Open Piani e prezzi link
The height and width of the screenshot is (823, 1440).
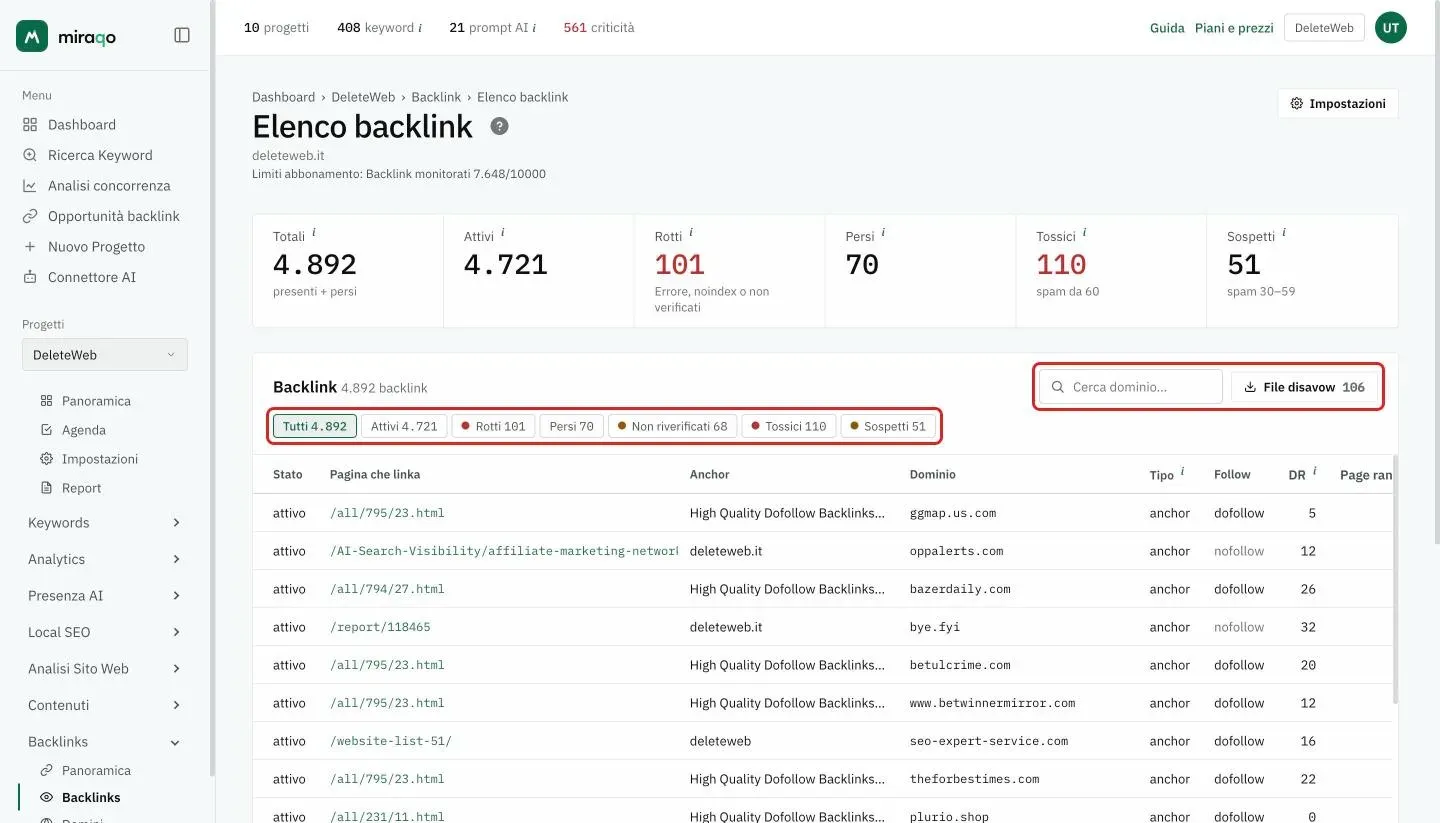tap(1234, 28)
